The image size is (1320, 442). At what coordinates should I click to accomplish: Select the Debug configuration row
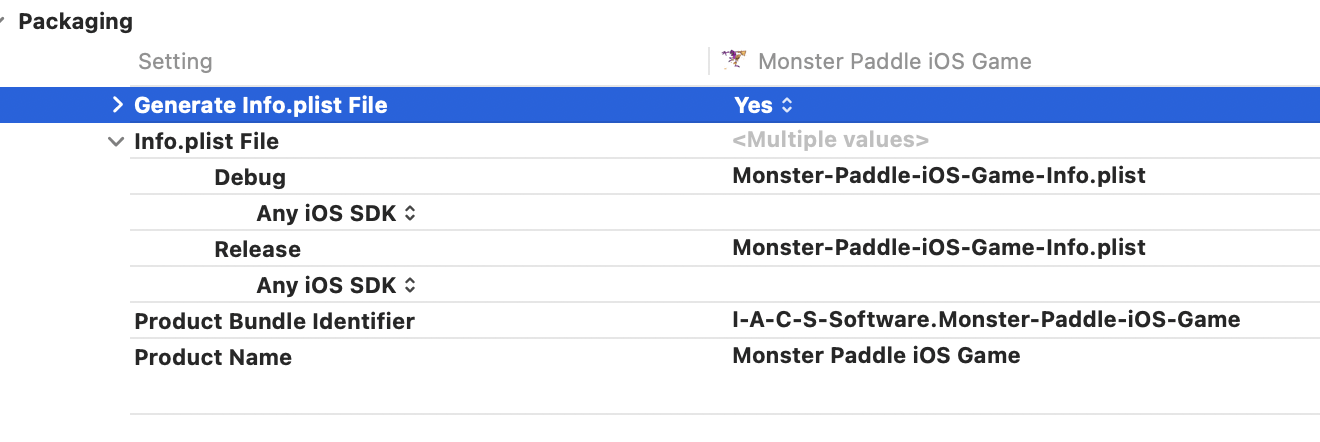tap(725, 177)
